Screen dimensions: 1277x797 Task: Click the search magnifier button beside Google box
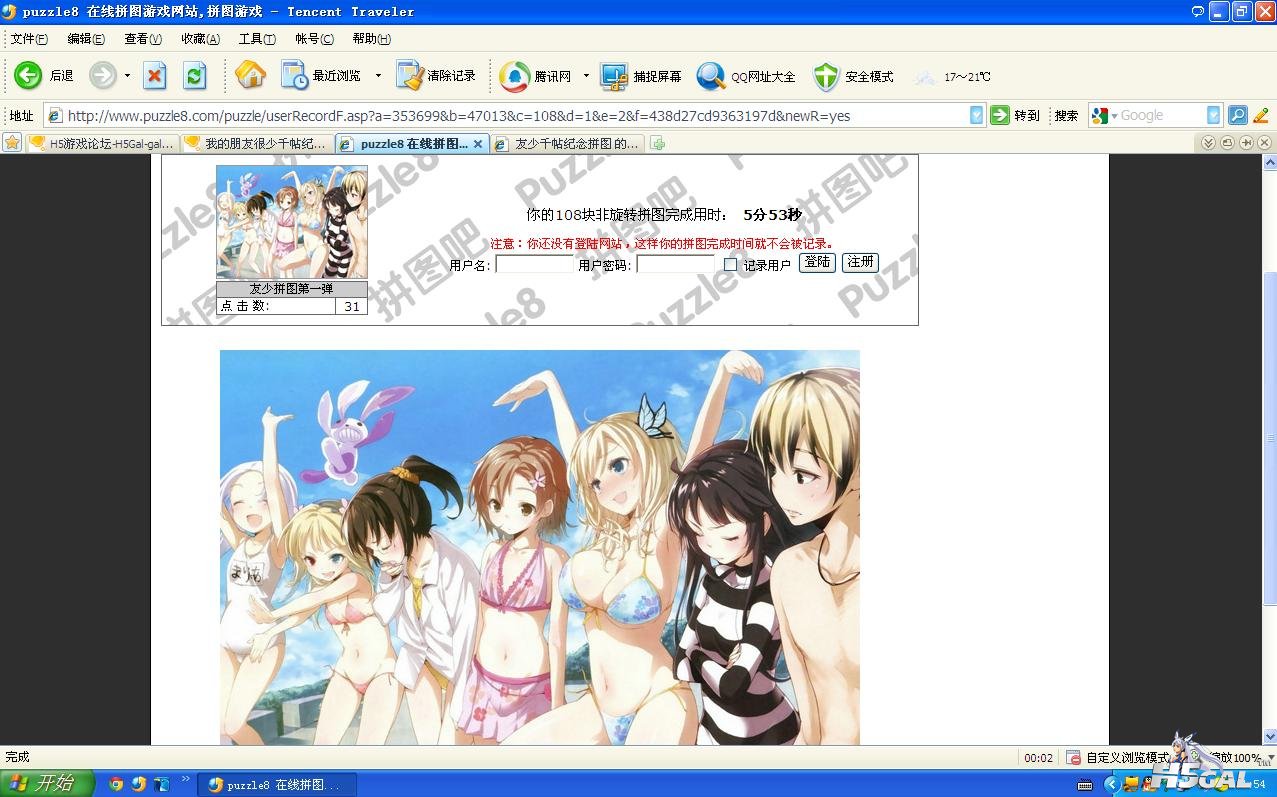(x=1237, y=116)
